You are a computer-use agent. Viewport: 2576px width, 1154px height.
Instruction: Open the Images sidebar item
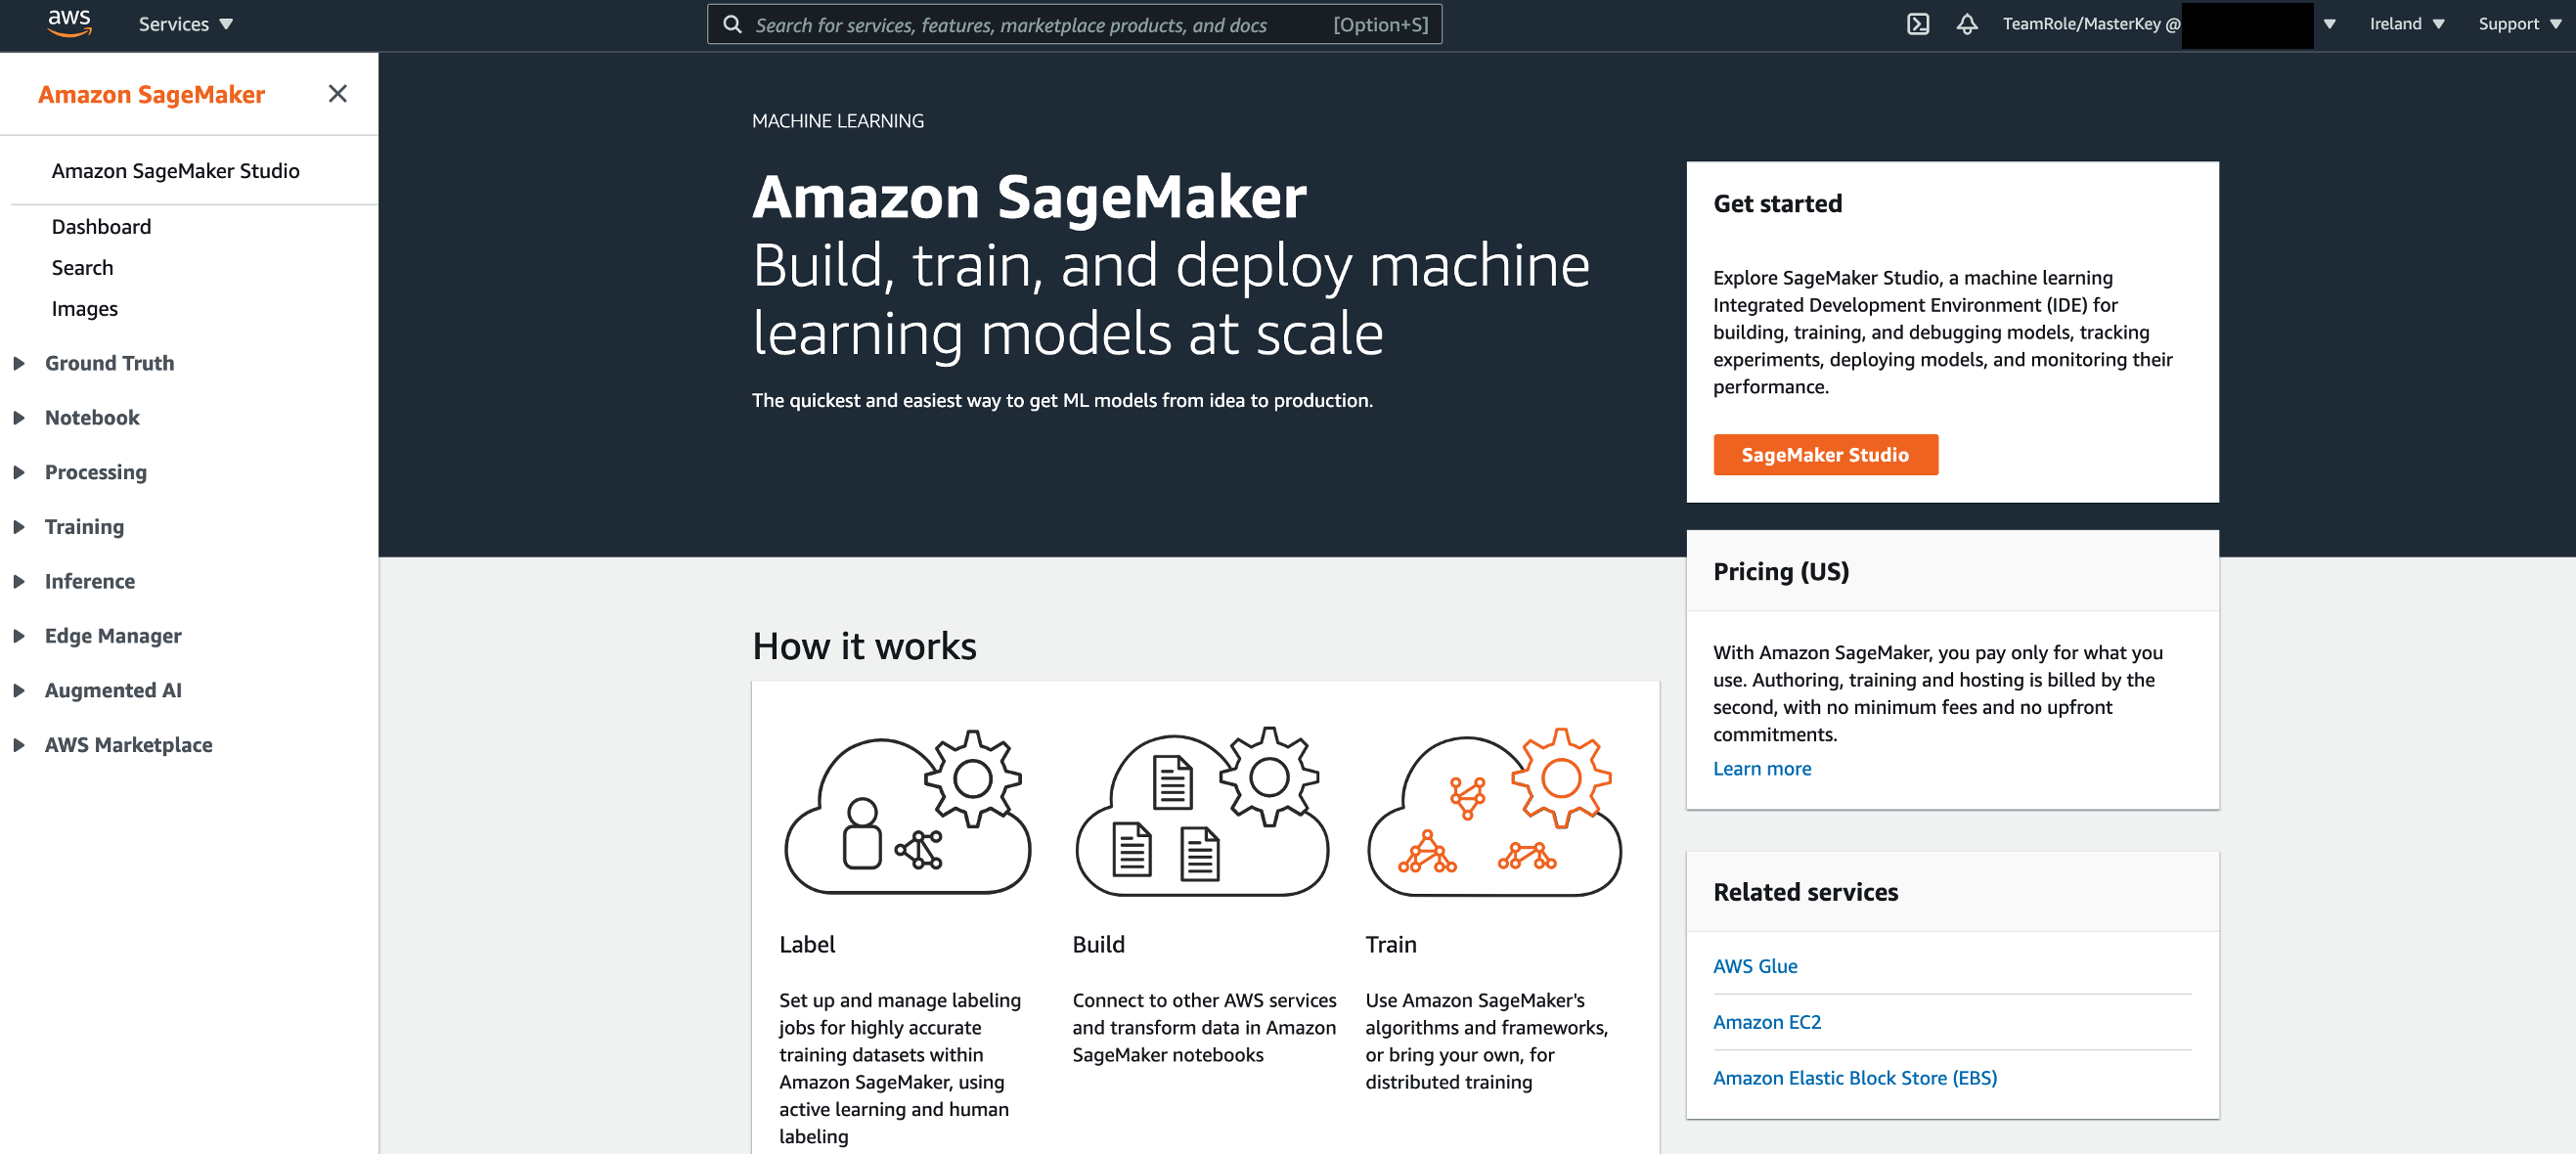click(x=84, y=309)
